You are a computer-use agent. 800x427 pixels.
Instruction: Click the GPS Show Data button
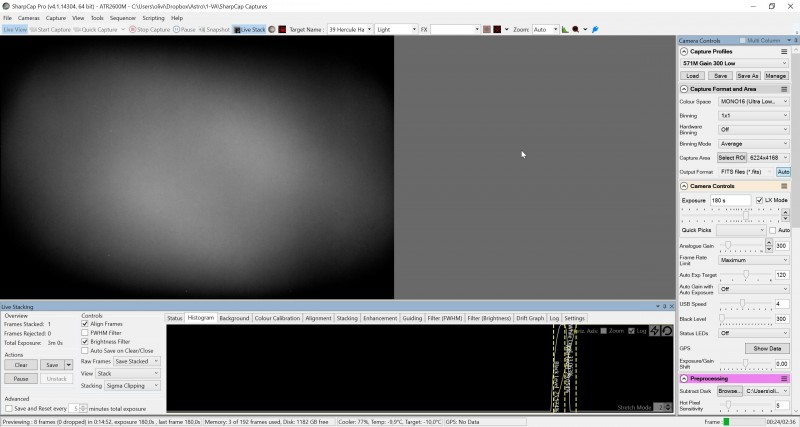pos(767,348)
